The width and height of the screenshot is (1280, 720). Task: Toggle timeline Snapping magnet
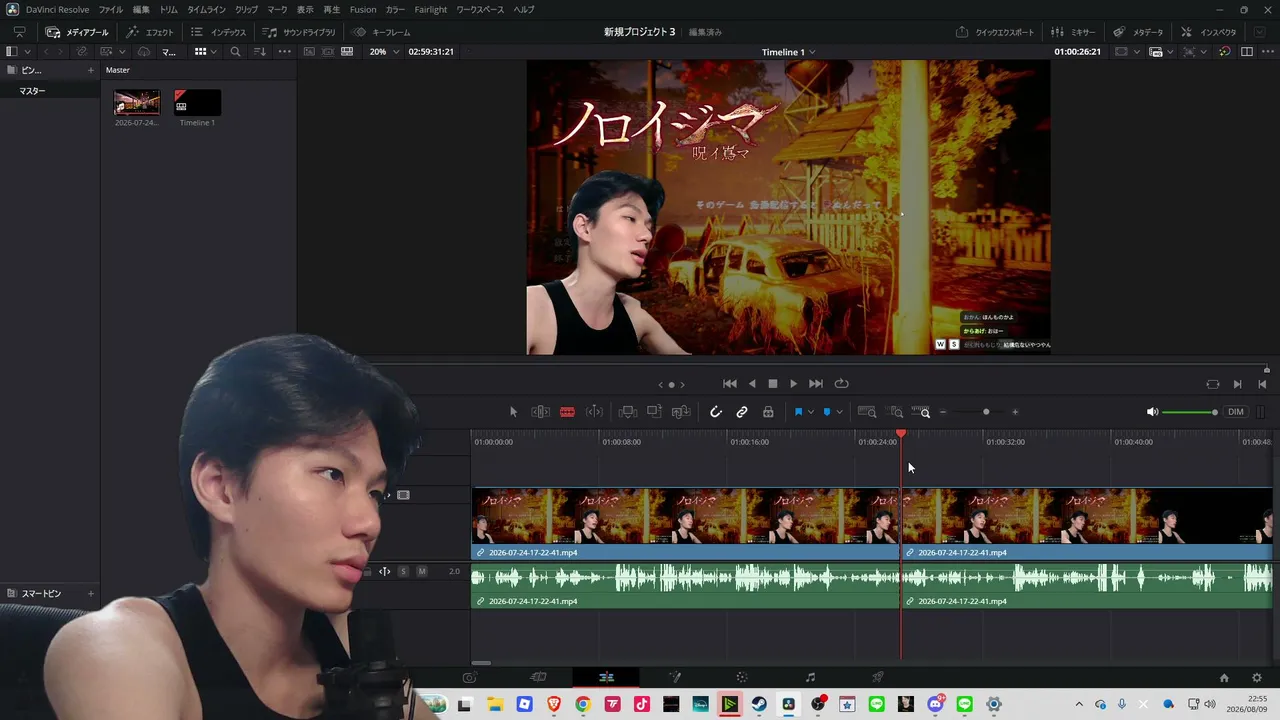716,412
